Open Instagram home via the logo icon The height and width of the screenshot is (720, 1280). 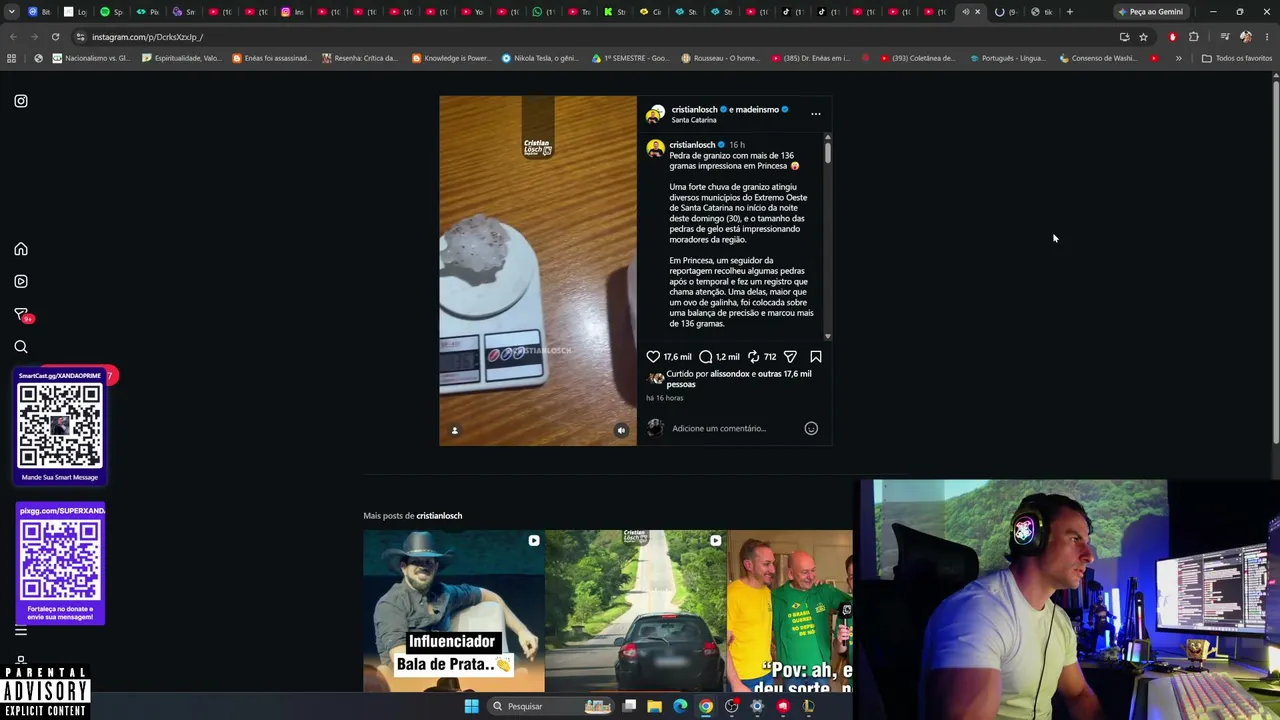pyautogui.click(x=21, y=101)
